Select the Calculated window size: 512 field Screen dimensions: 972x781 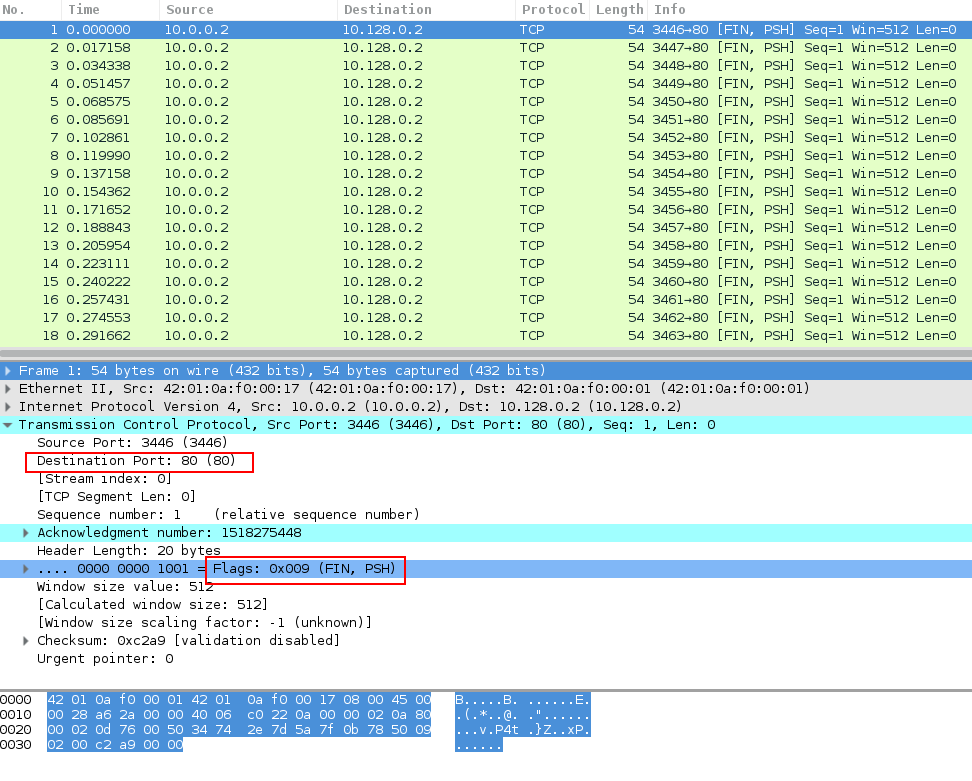(486, 604)
